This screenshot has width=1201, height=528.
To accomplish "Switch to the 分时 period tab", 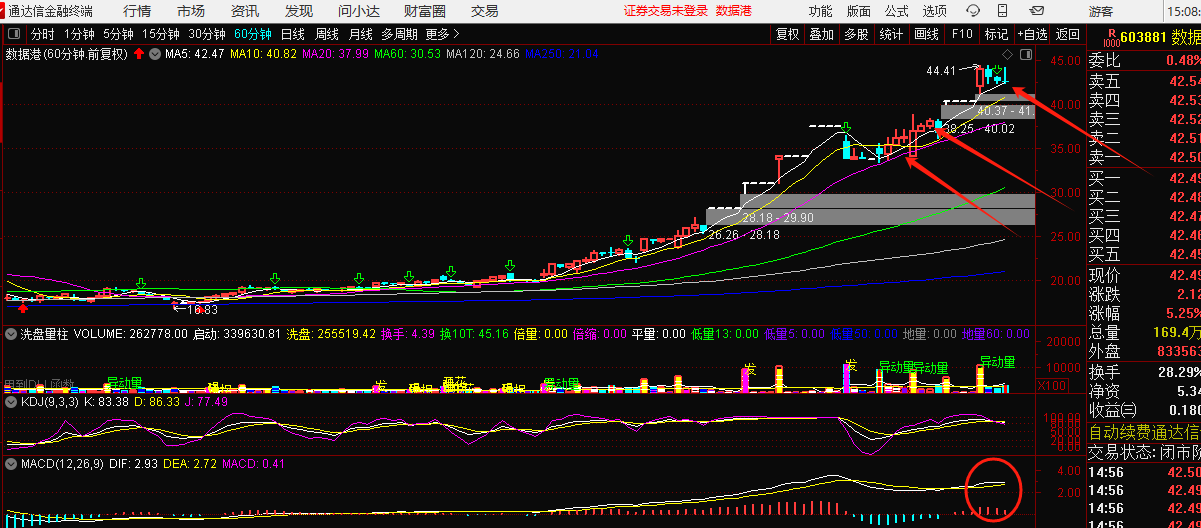I will tap(42, 34).
